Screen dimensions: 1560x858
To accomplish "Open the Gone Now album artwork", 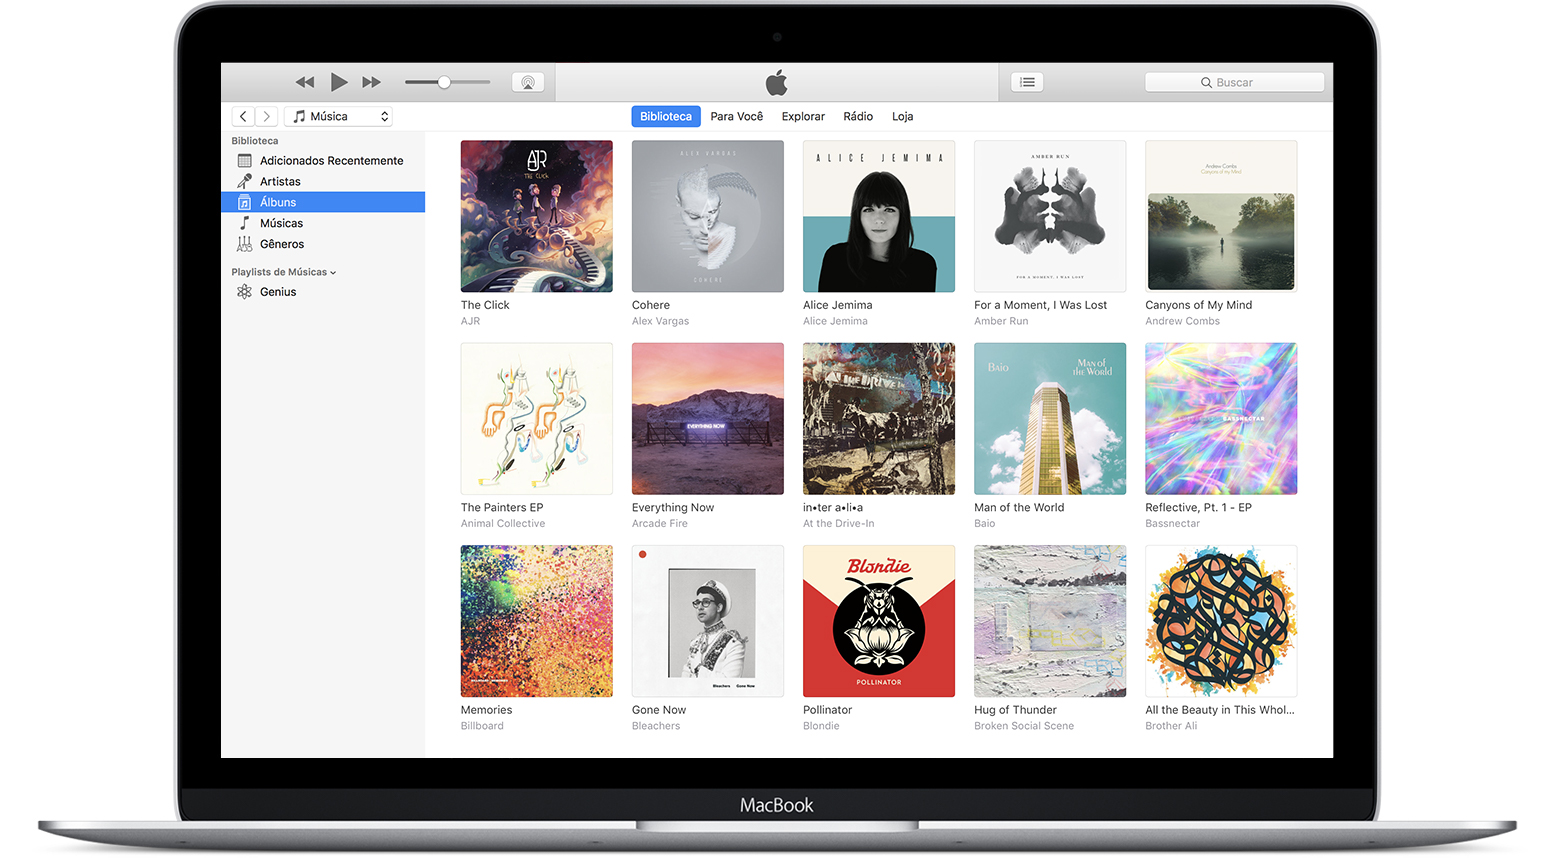I will [708, 621].
